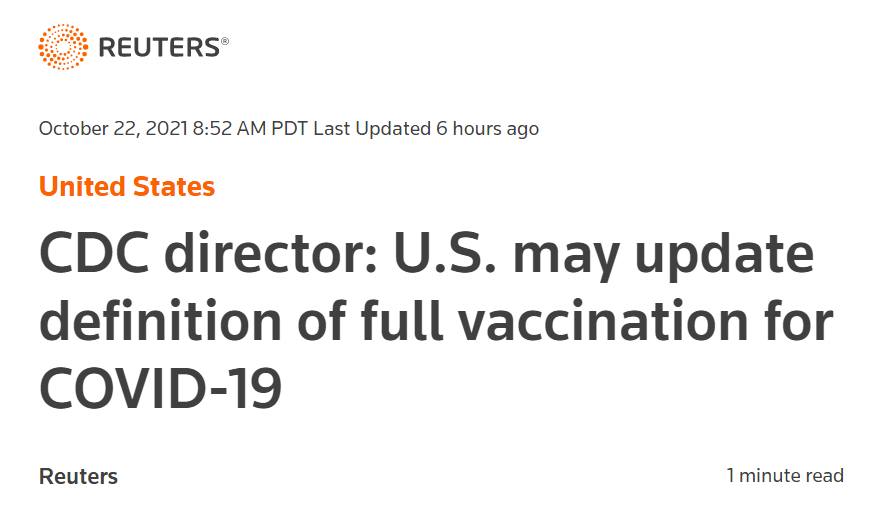883x519 pixels.
Task: Open the Reuters author byline
Action: [x=78, y=476]
